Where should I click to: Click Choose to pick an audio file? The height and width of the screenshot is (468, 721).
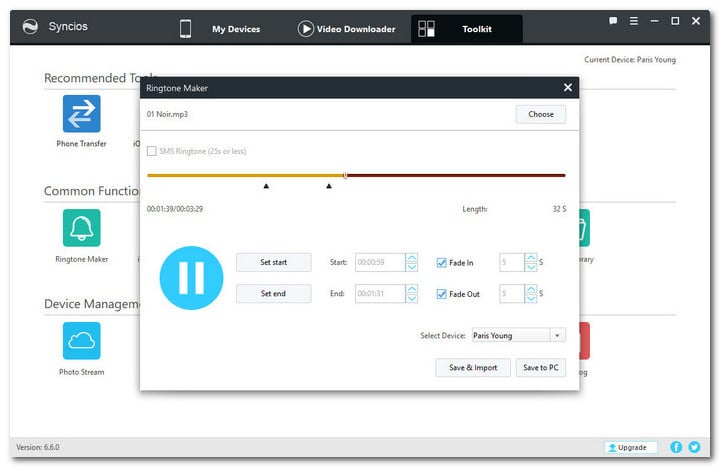click(x=541, y=114)
